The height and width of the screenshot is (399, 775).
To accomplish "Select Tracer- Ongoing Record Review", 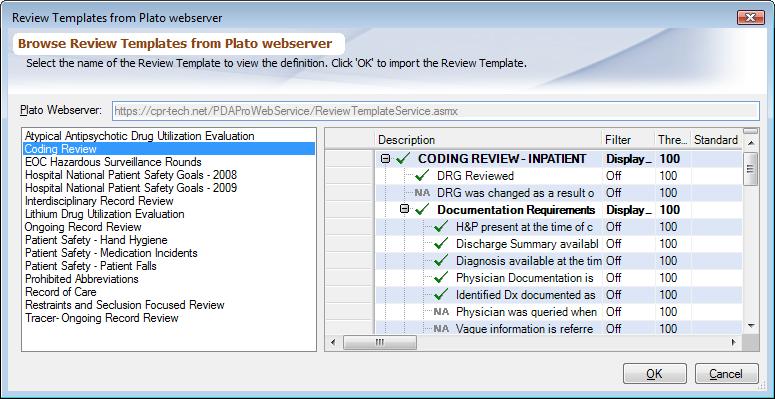I will click(102, 318).
